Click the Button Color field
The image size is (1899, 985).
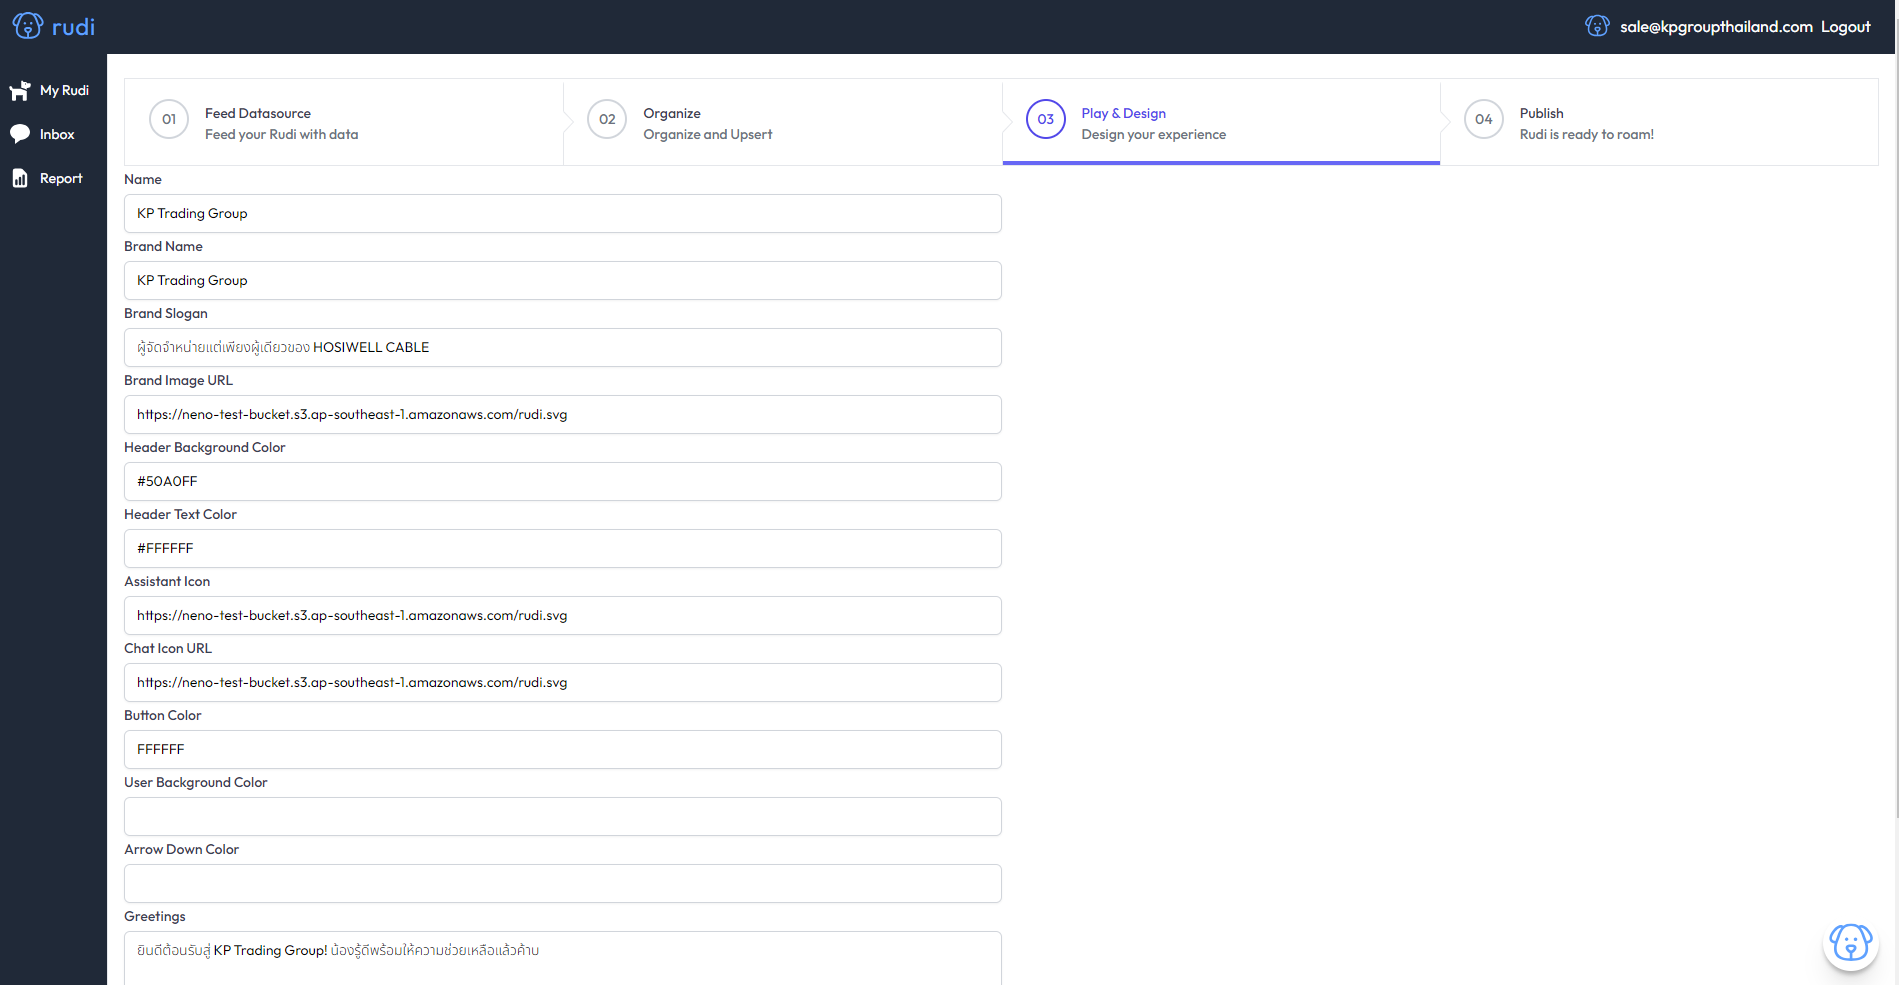tap(563, 750)
